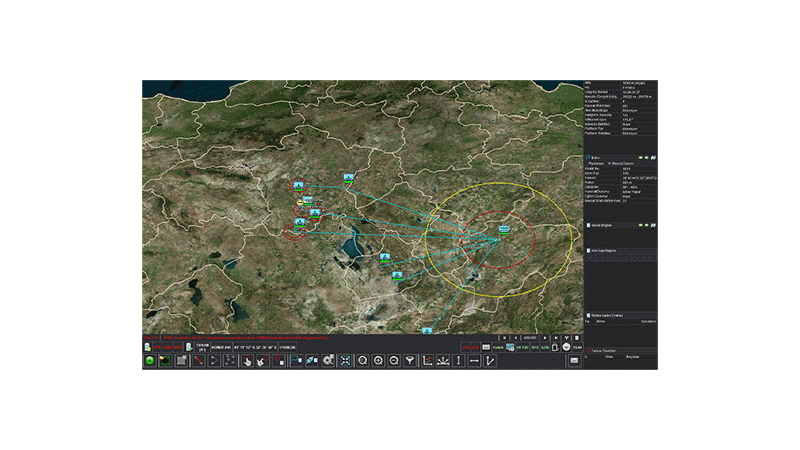The height and width of the screenshot is (450, 800).
Task: Click the satellite link icon in toolbar
Action: pyautogui.click(x=312, y=361)
